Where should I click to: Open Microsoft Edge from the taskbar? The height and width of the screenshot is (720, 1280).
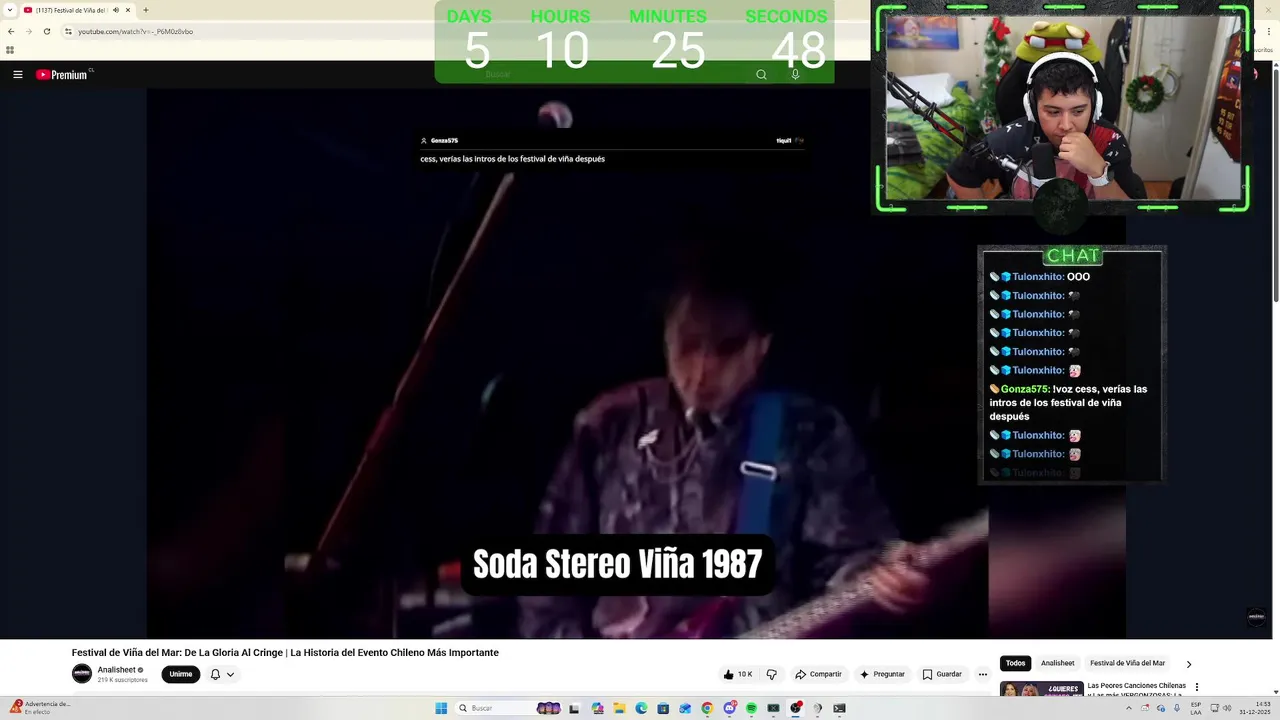[x=641, y=708]
